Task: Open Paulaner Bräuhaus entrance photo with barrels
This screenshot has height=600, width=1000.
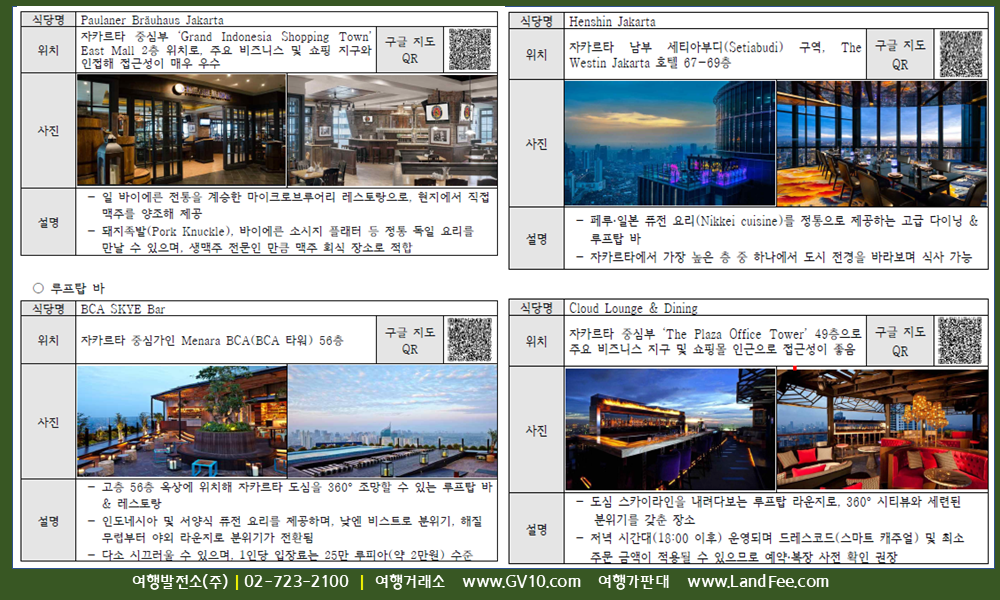Action: click(181, 130)
